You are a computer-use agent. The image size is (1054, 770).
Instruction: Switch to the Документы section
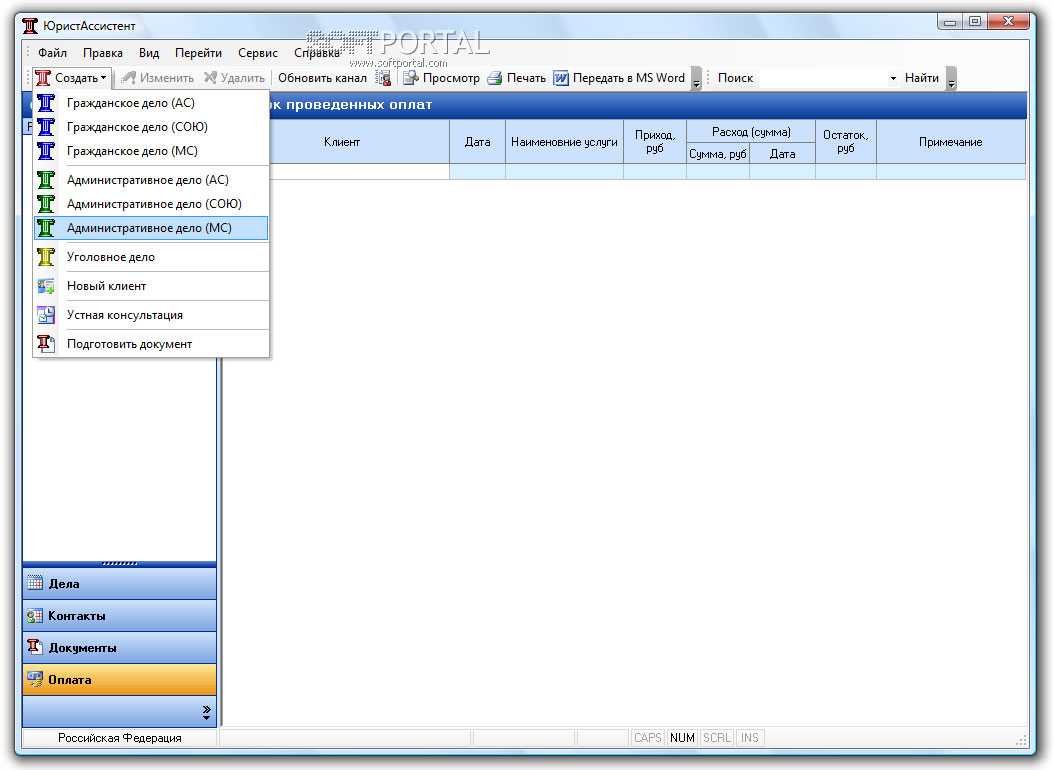(120, 647)
